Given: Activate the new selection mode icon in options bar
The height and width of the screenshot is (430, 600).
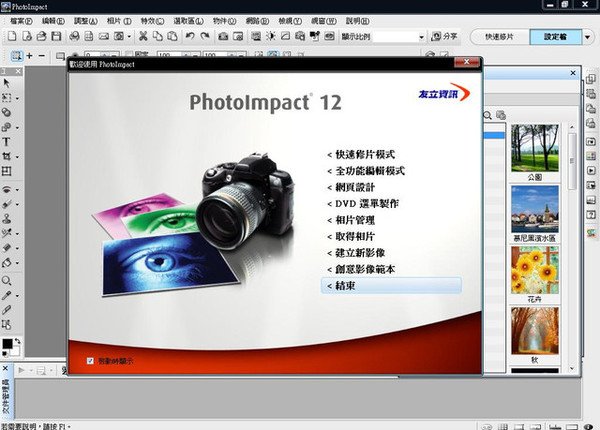Looking at the screenshot, I should point(16,56).
